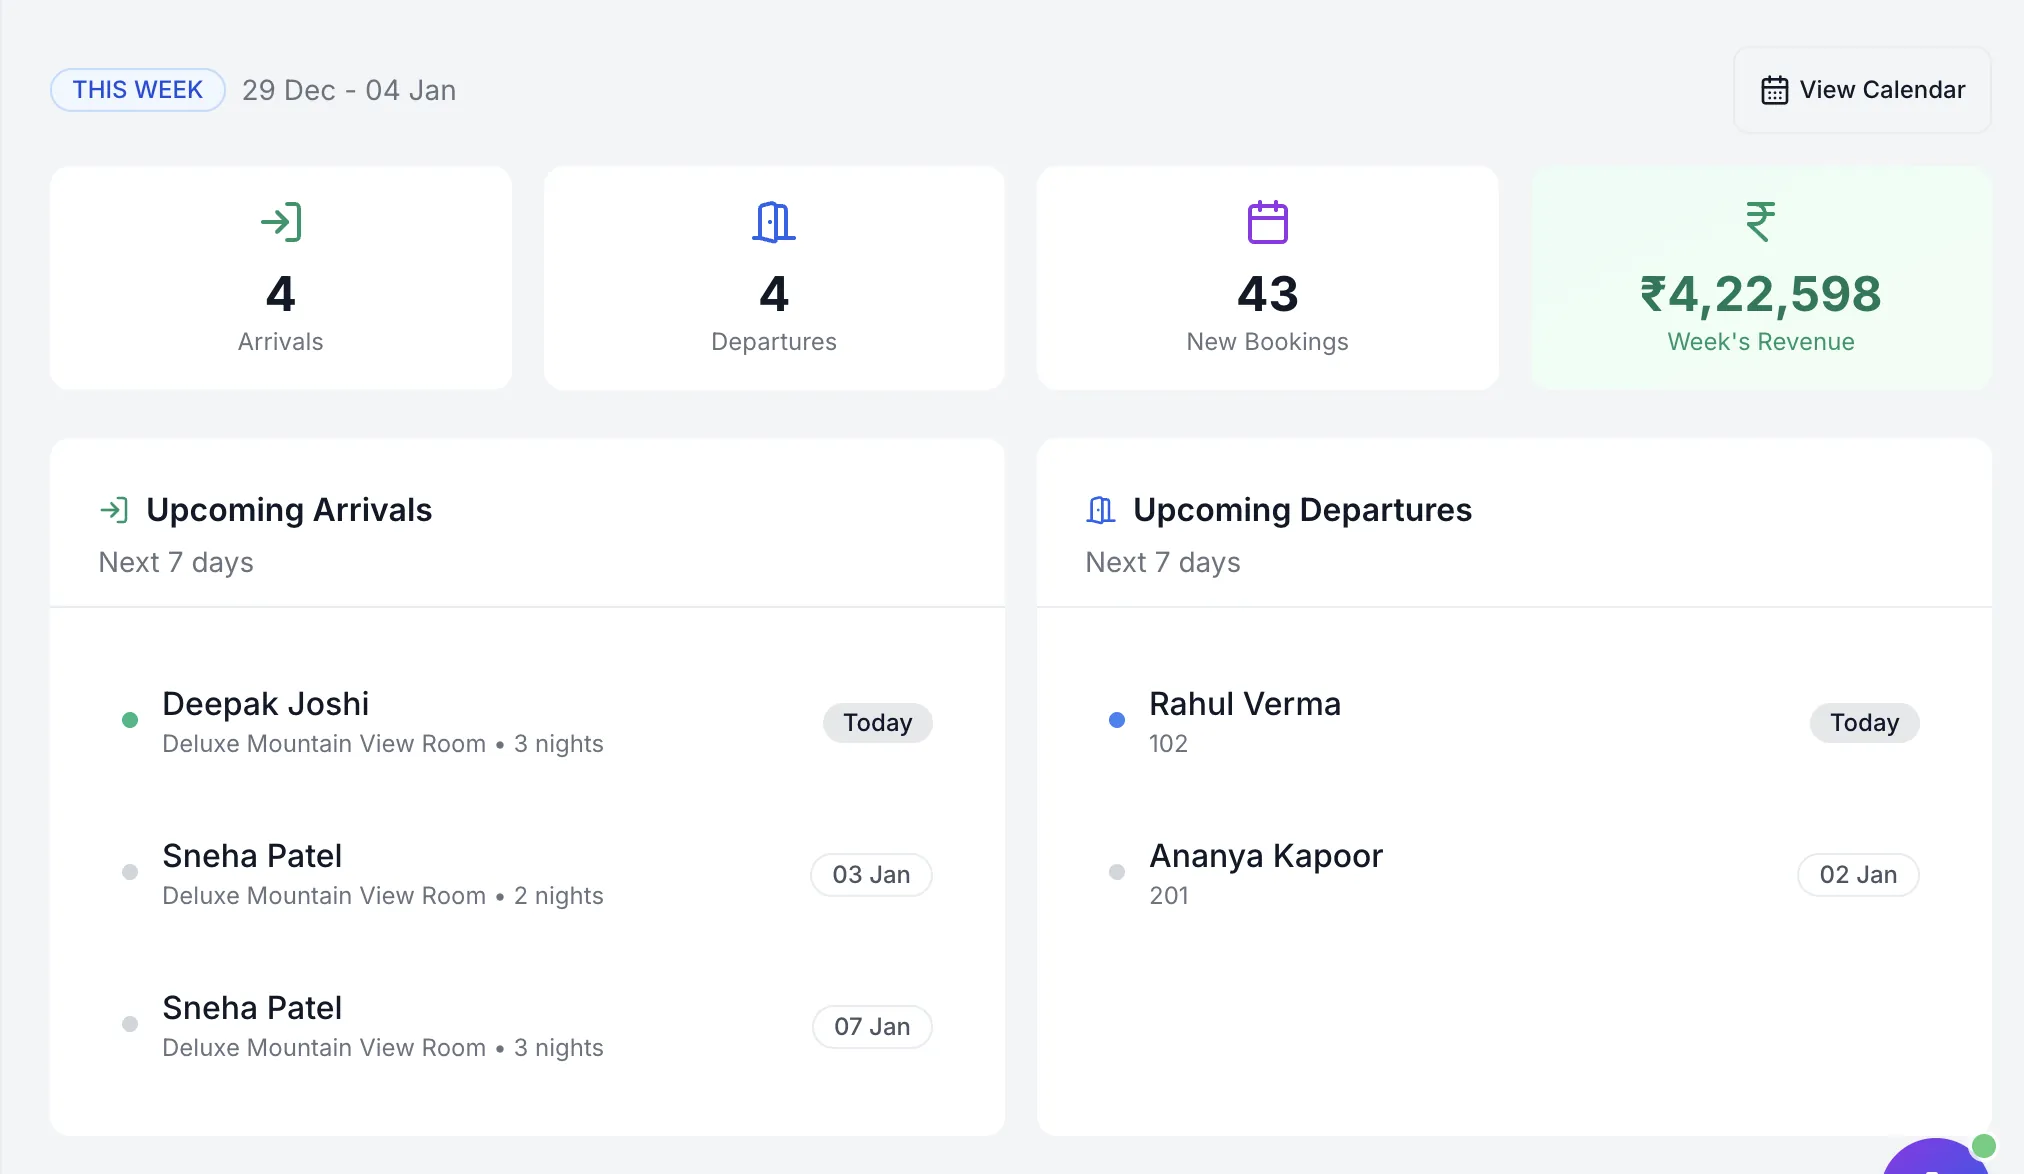The width and height of the screenshot is (2024, 1174).
Task: Click the Arrivals card login-arrow icon
Action: coord(281,222)
